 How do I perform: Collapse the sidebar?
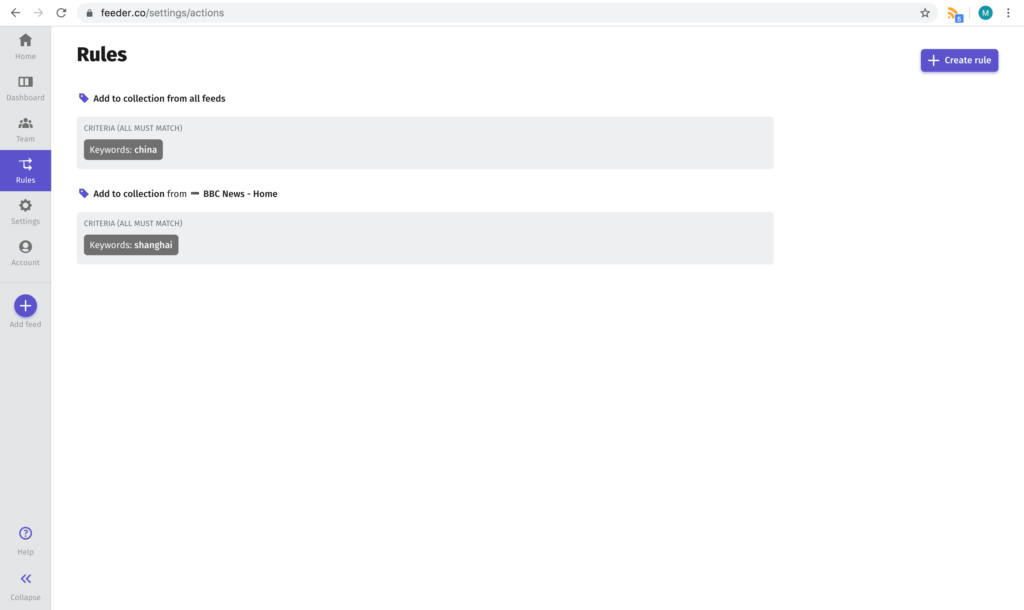click(25, 586)
